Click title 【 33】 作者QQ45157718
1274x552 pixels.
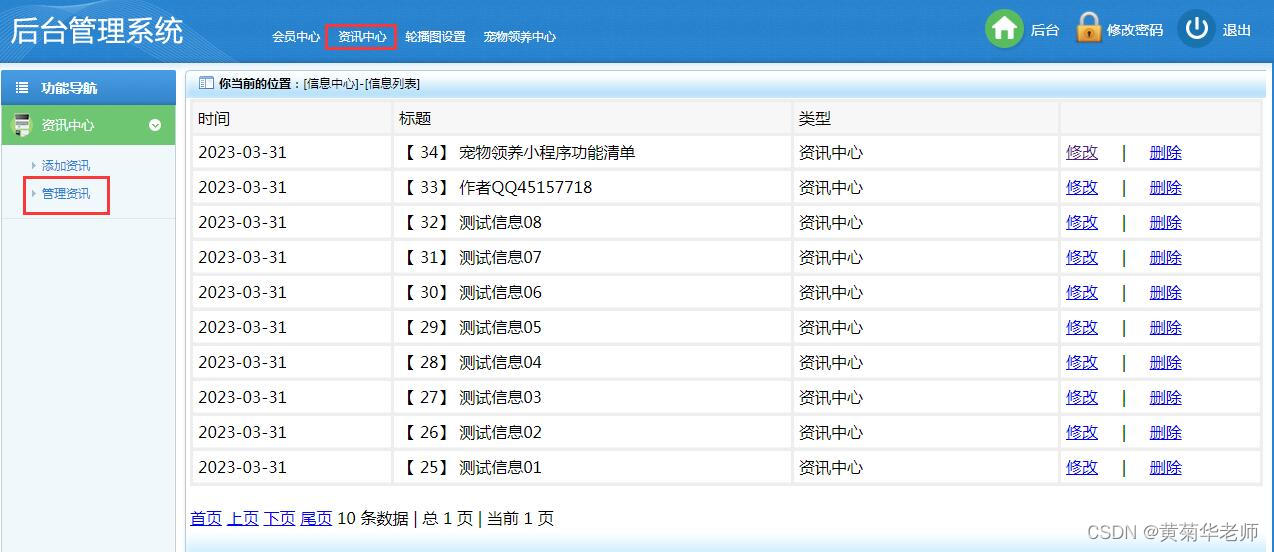496,187
